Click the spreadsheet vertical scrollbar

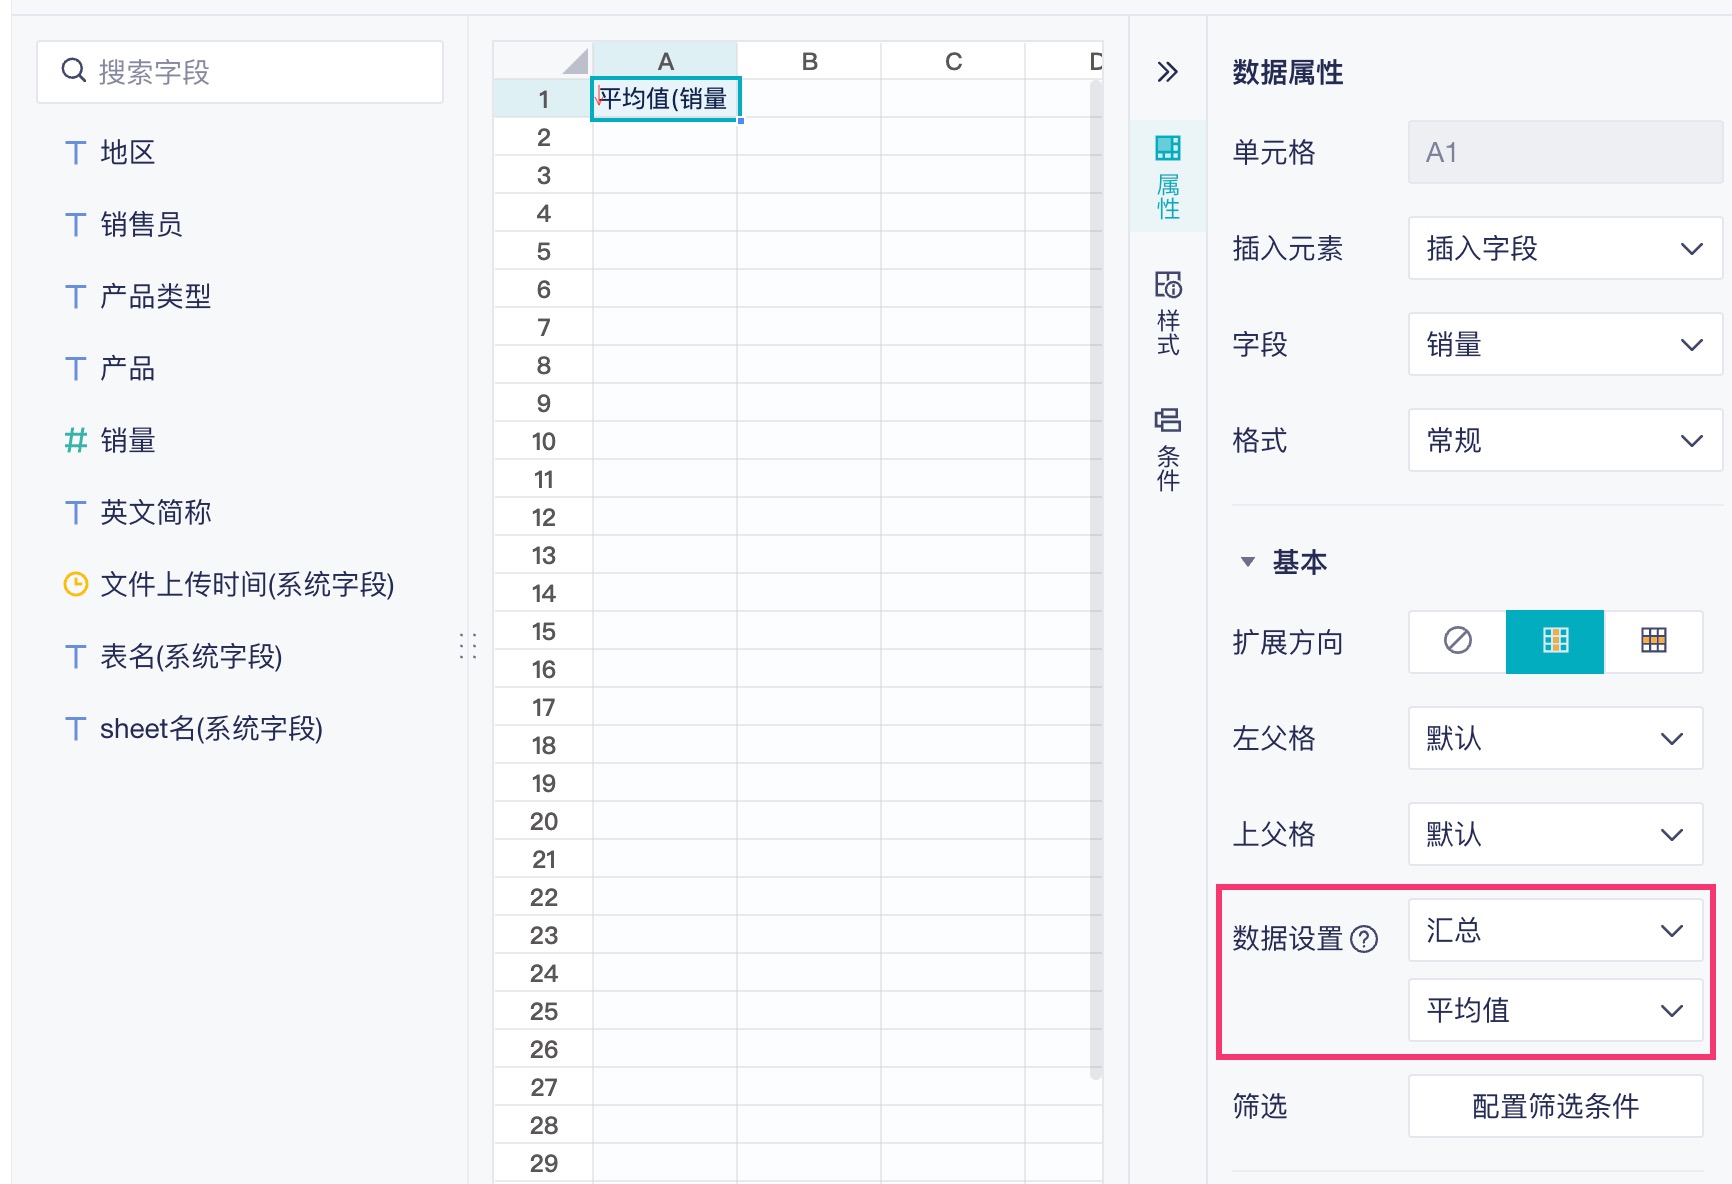click(1096, 580)
